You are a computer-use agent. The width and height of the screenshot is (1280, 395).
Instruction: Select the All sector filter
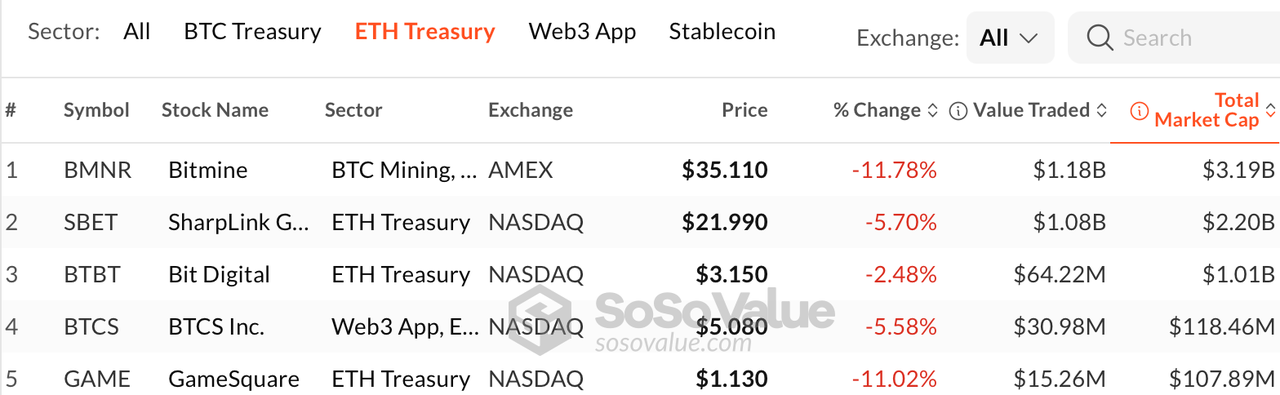pyautogui.click(x=137, y=31)
